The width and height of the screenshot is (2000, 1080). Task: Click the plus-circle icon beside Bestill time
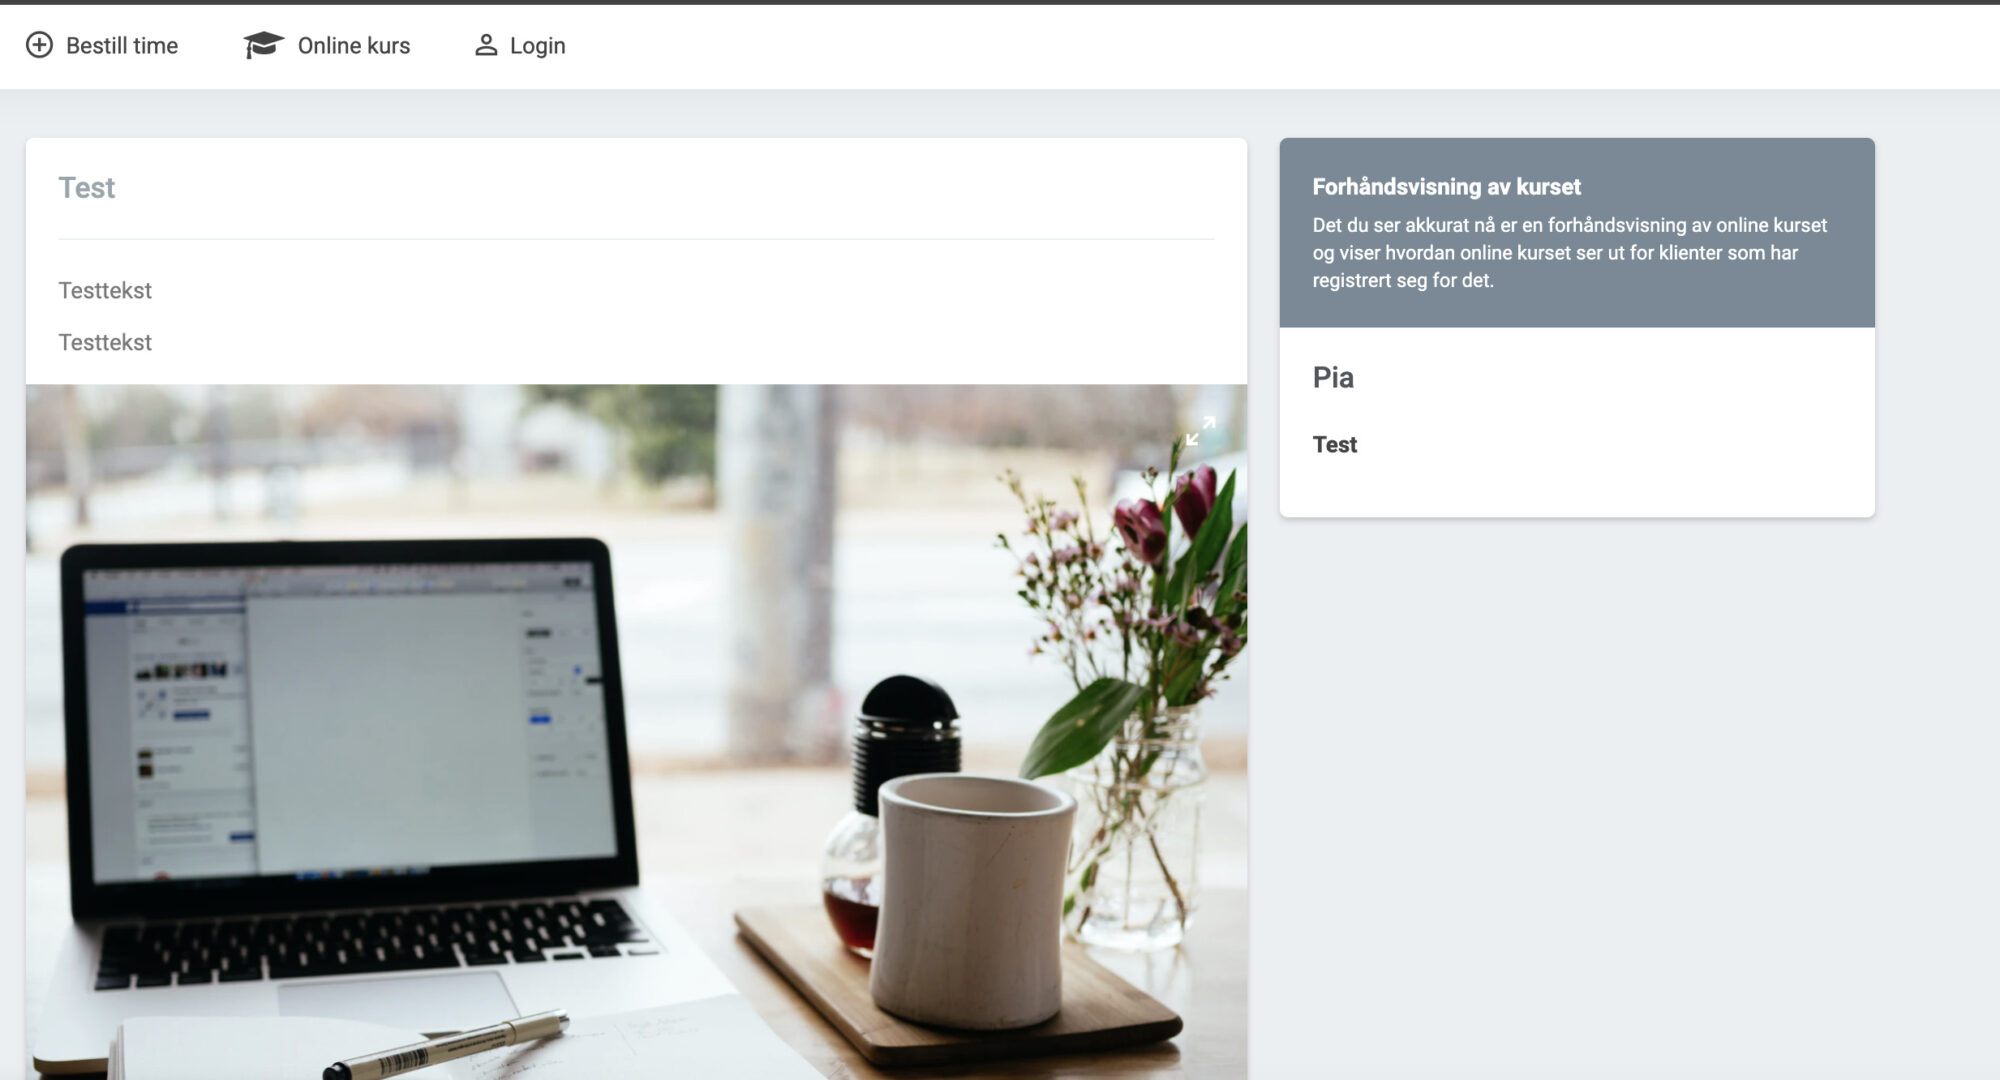[39, 45]
